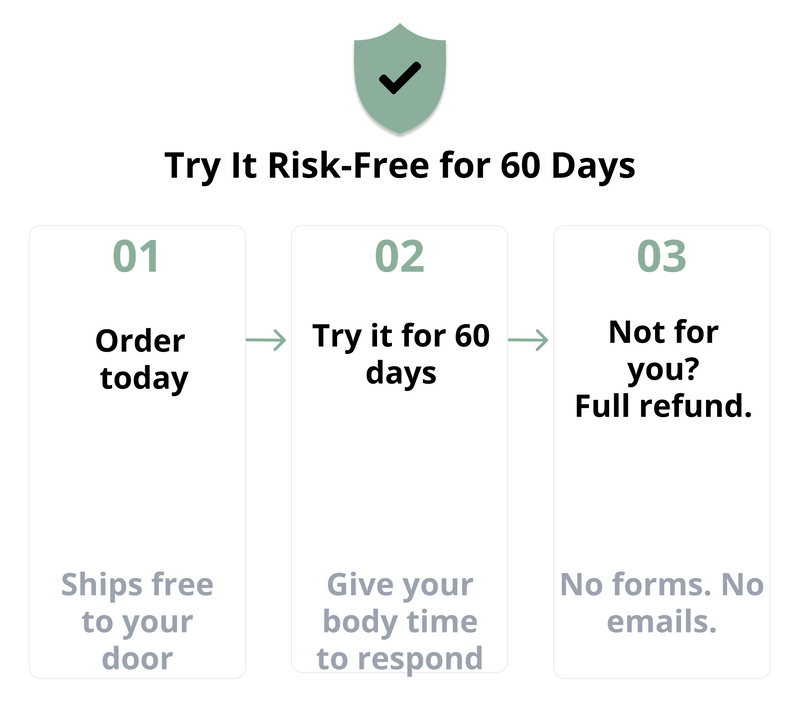Click the Not for you? text
The height and width of the screenshot is (713, 800).
664,351
